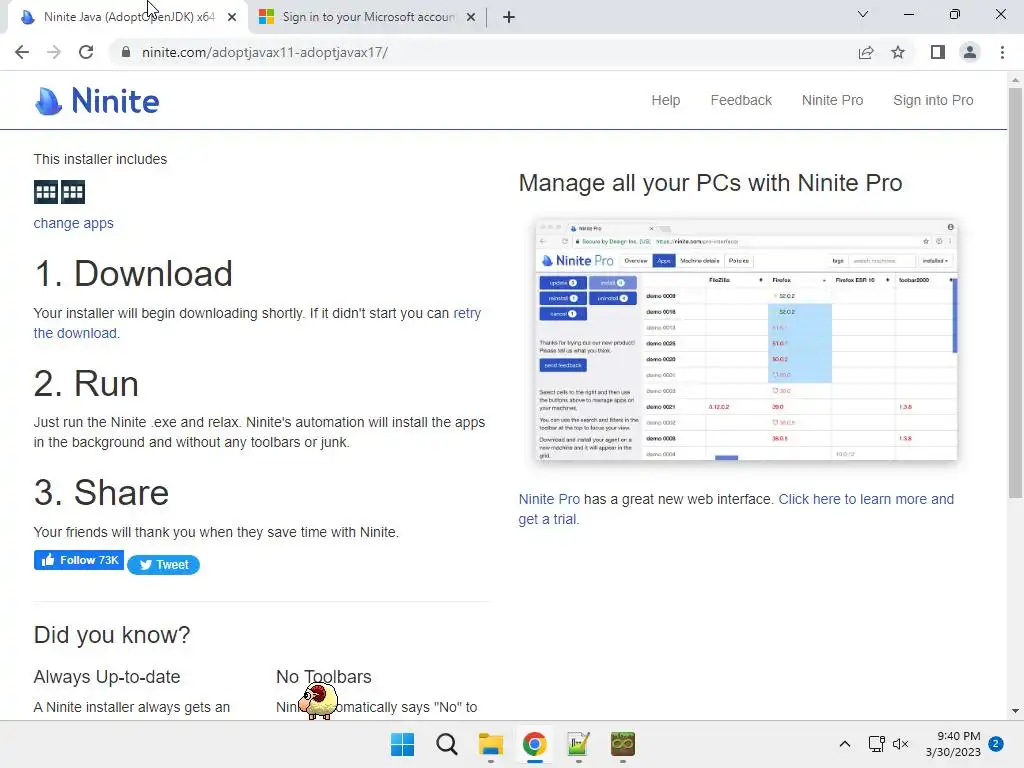The height and width of the screenshot is (768, 1024).
Task: Click the Ninite Pro text link
Action: [549, 499]
